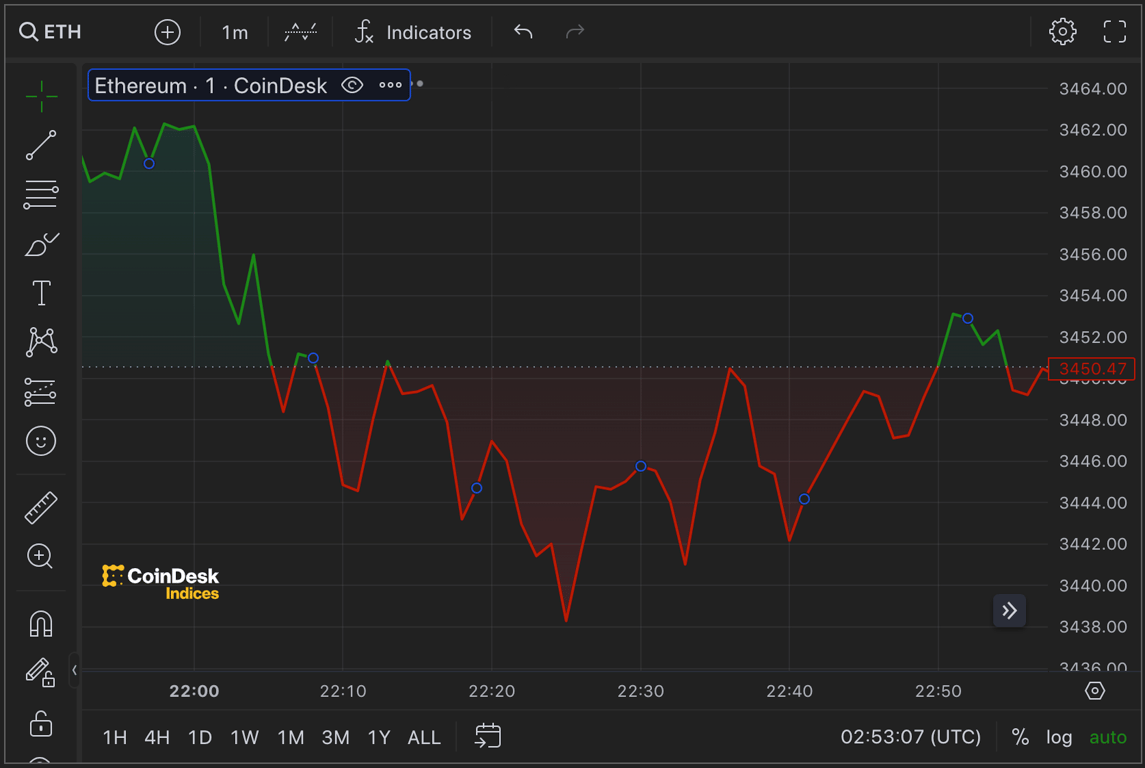
Task: Set time range to 1W
Action: (x=245, y=737)
